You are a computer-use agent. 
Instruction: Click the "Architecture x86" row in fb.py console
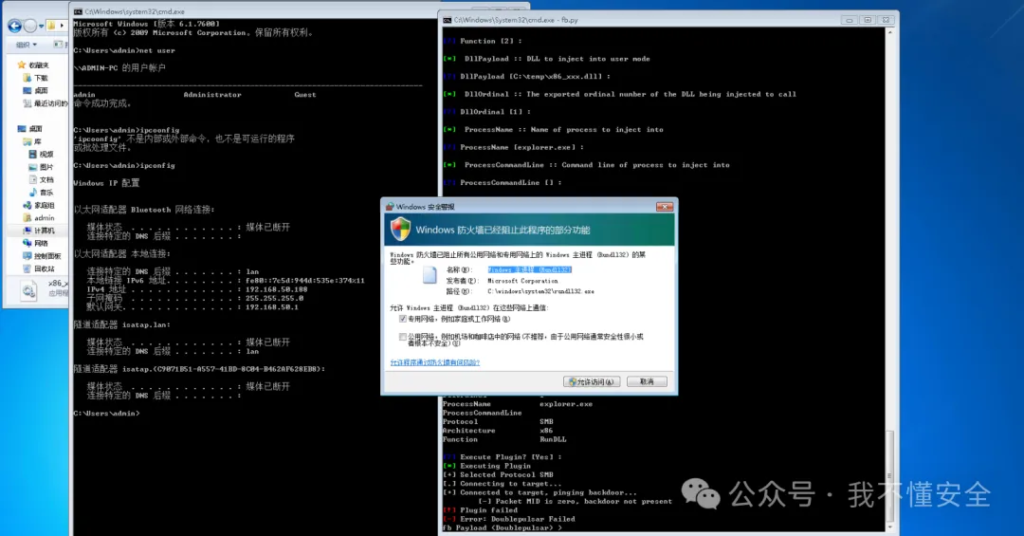click(x=498, y=431)
